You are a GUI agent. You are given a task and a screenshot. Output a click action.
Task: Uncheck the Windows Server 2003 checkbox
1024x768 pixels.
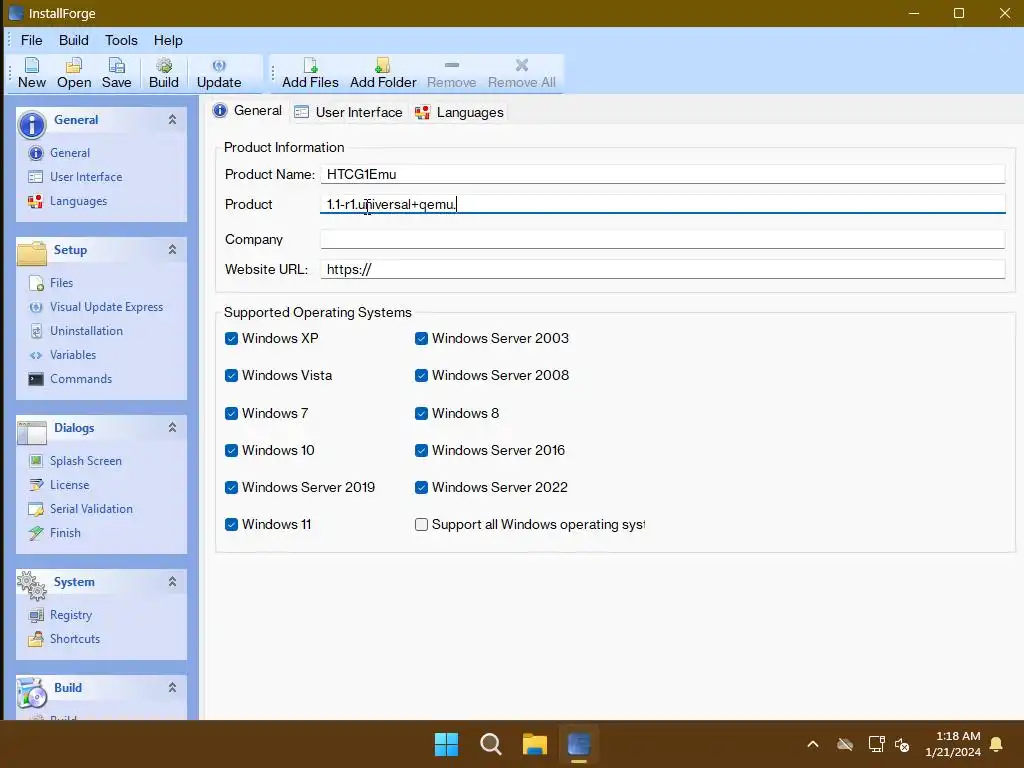pos(421,338)
